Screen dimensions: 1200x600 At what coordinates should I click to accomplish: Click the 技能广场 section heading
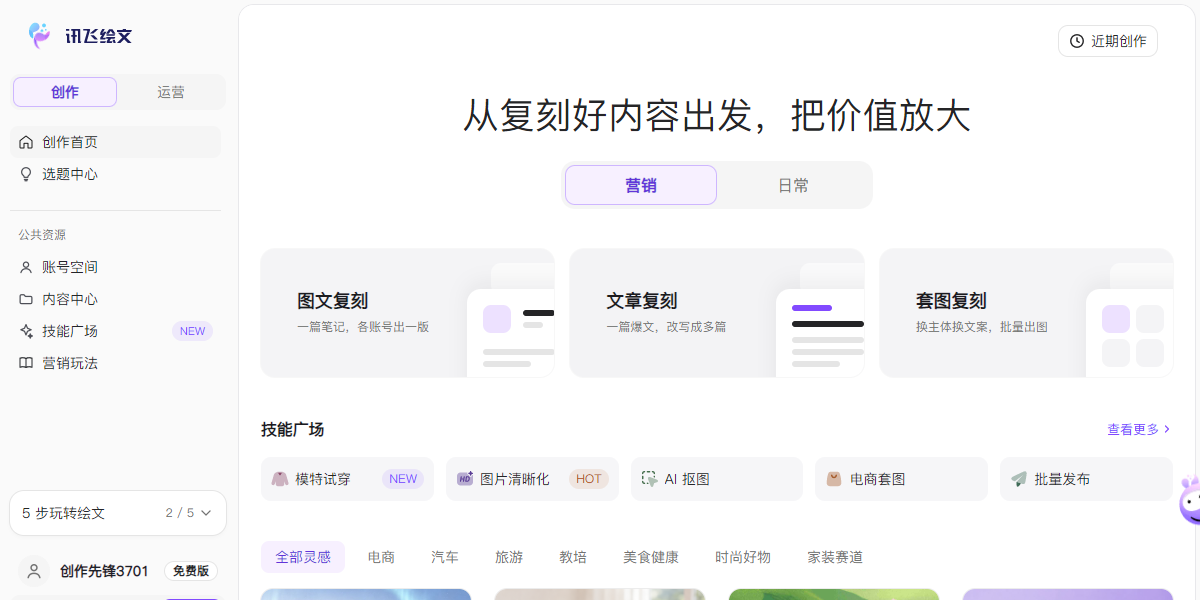[293, 429]
